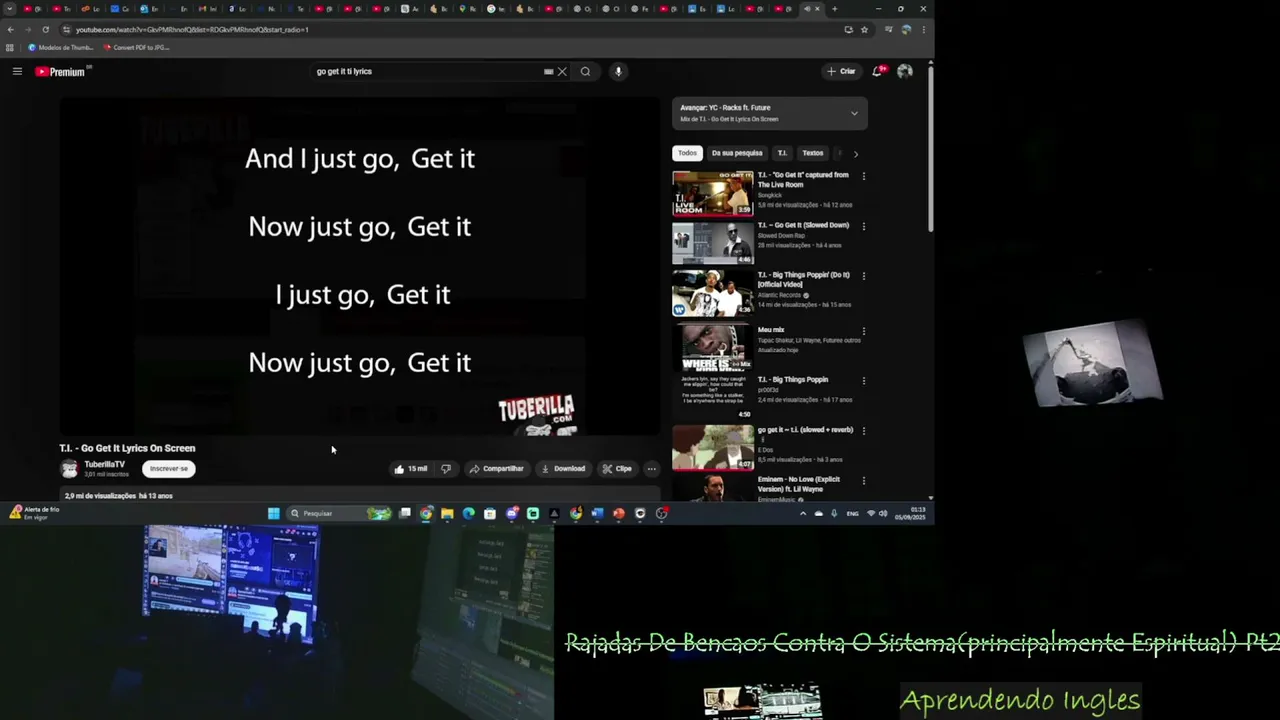Open the browser apps grid in bookmarks bar
This screenshot has height=720, width=1280.
(x=10, y=47)
